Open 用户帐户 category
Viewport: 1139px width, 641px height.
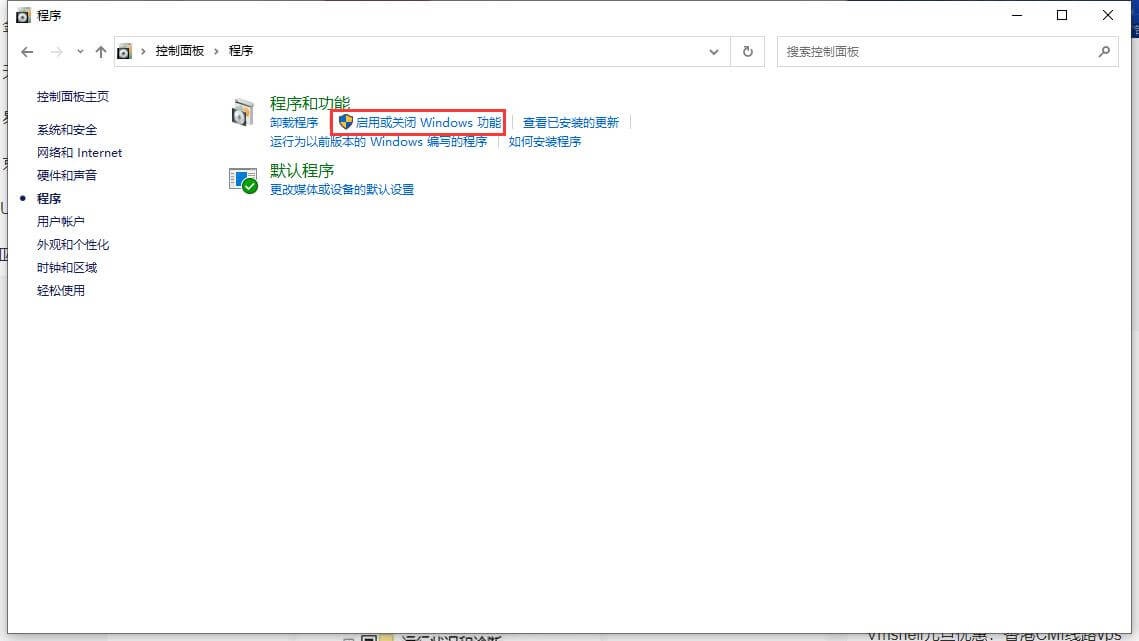coord(60,222)
